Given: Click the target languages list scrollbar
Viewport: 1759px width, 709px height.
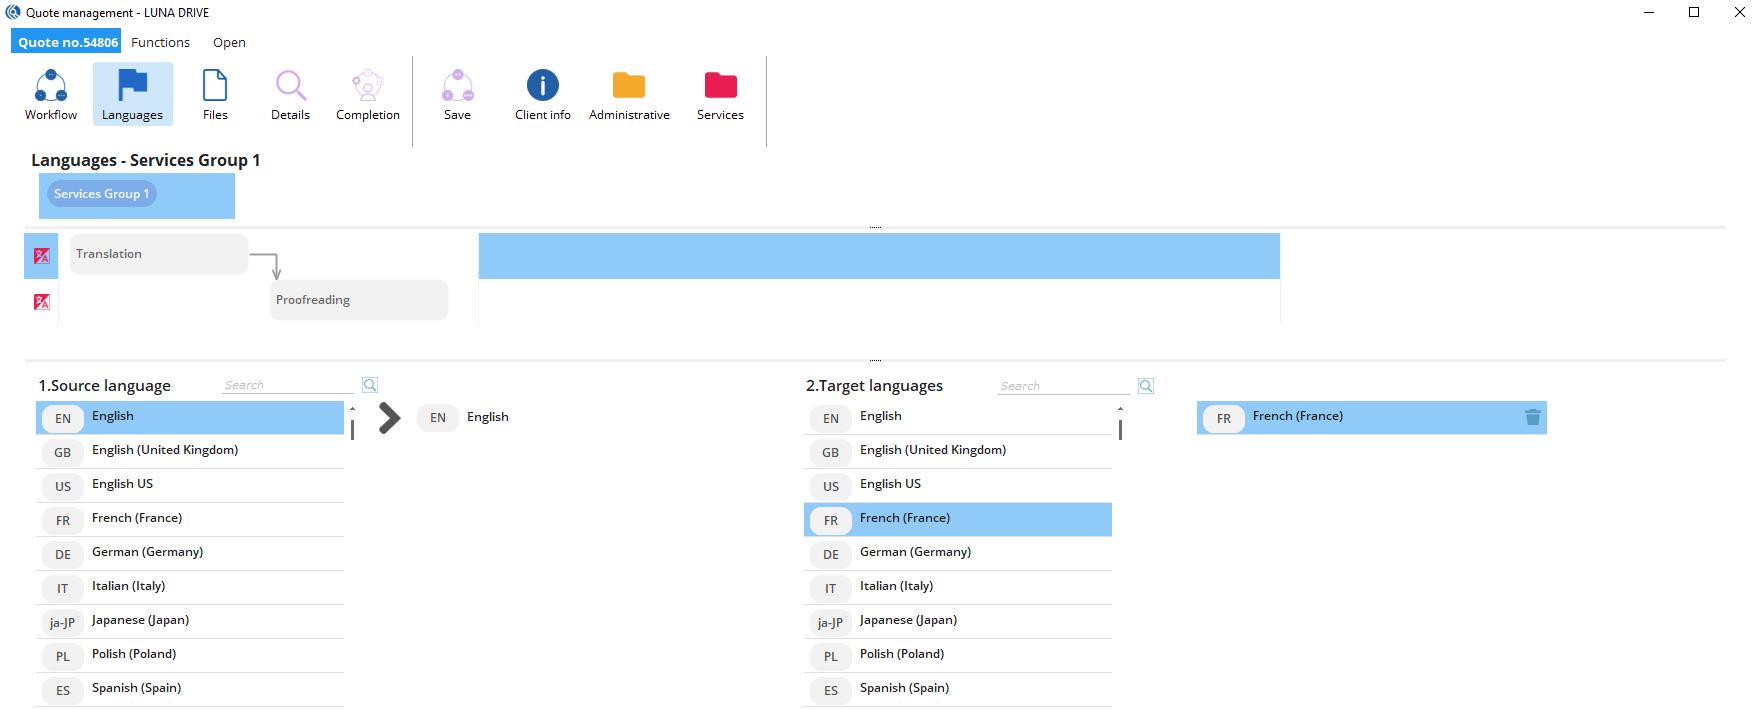Looking at the screenshot, I should pos(1120,430).
